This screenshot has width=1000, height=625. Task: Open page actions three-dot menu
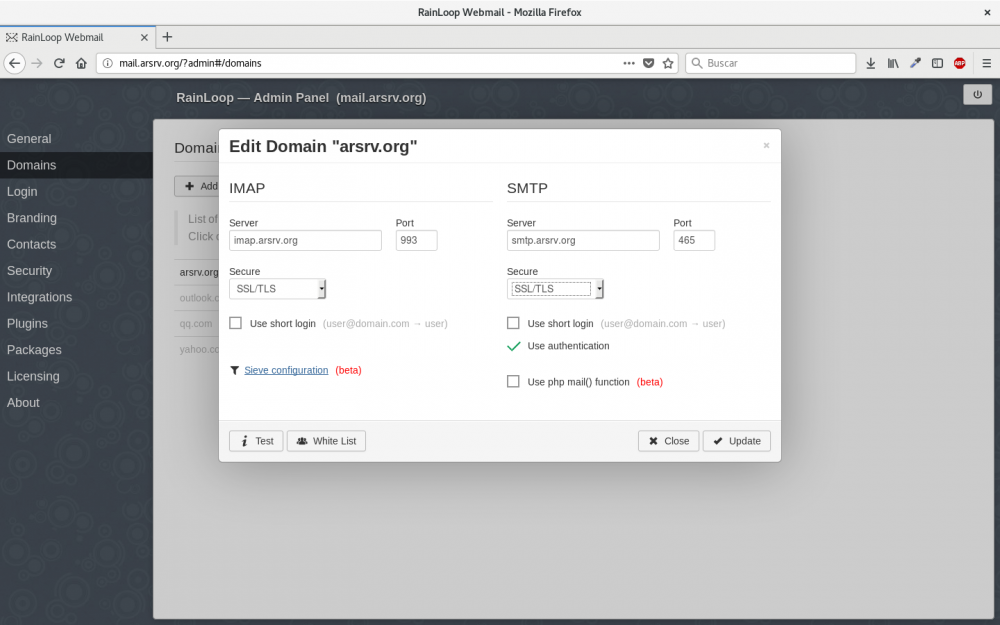629,63
